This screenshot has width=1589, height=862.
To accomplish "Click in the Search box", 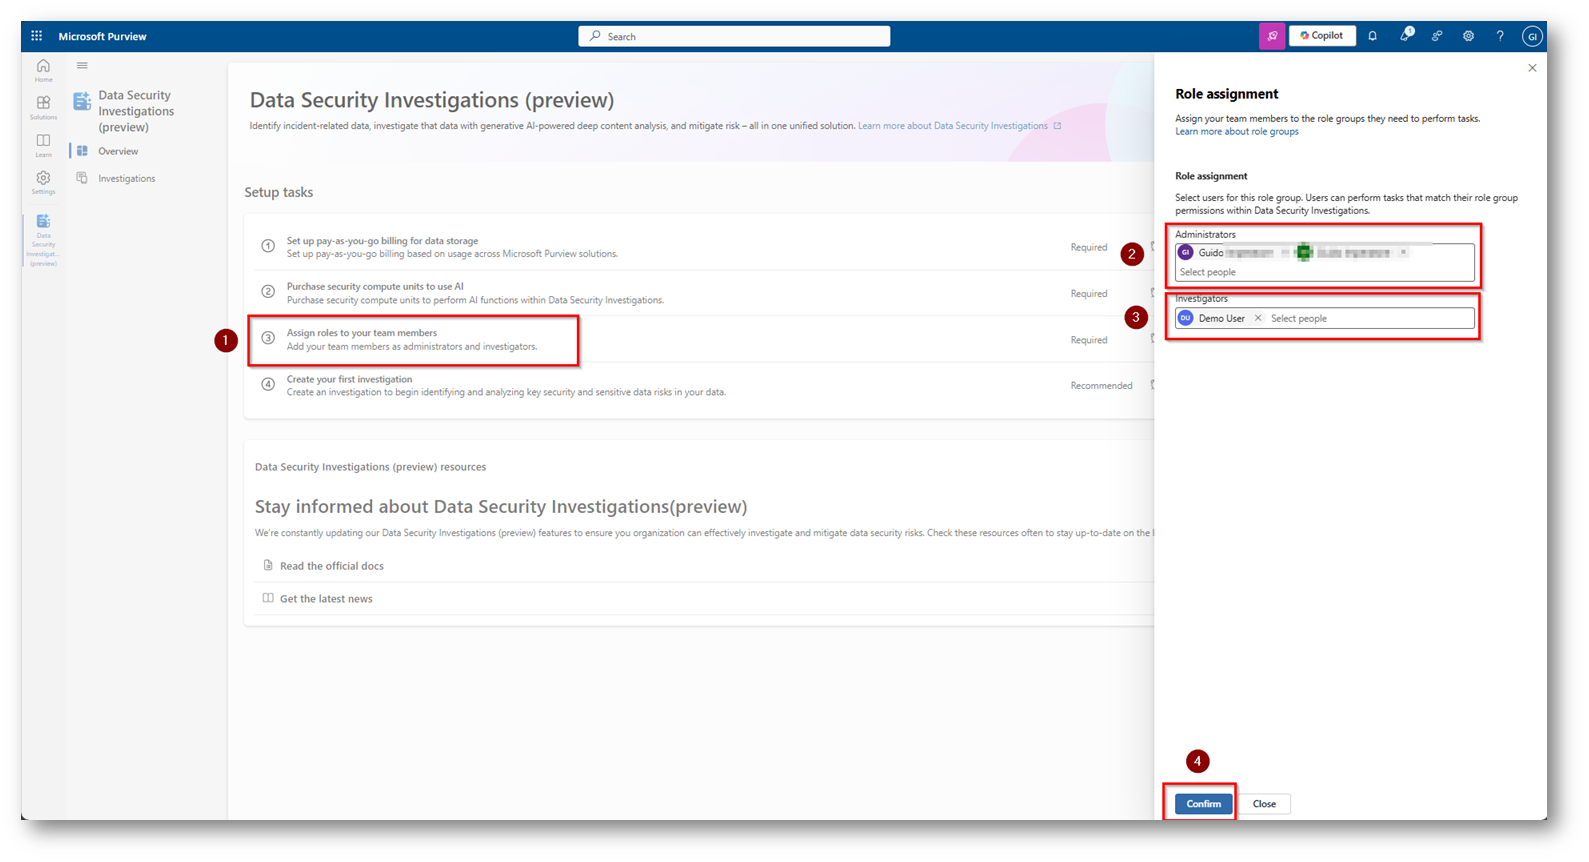I will pyautogui.click(x=734, y=36).
